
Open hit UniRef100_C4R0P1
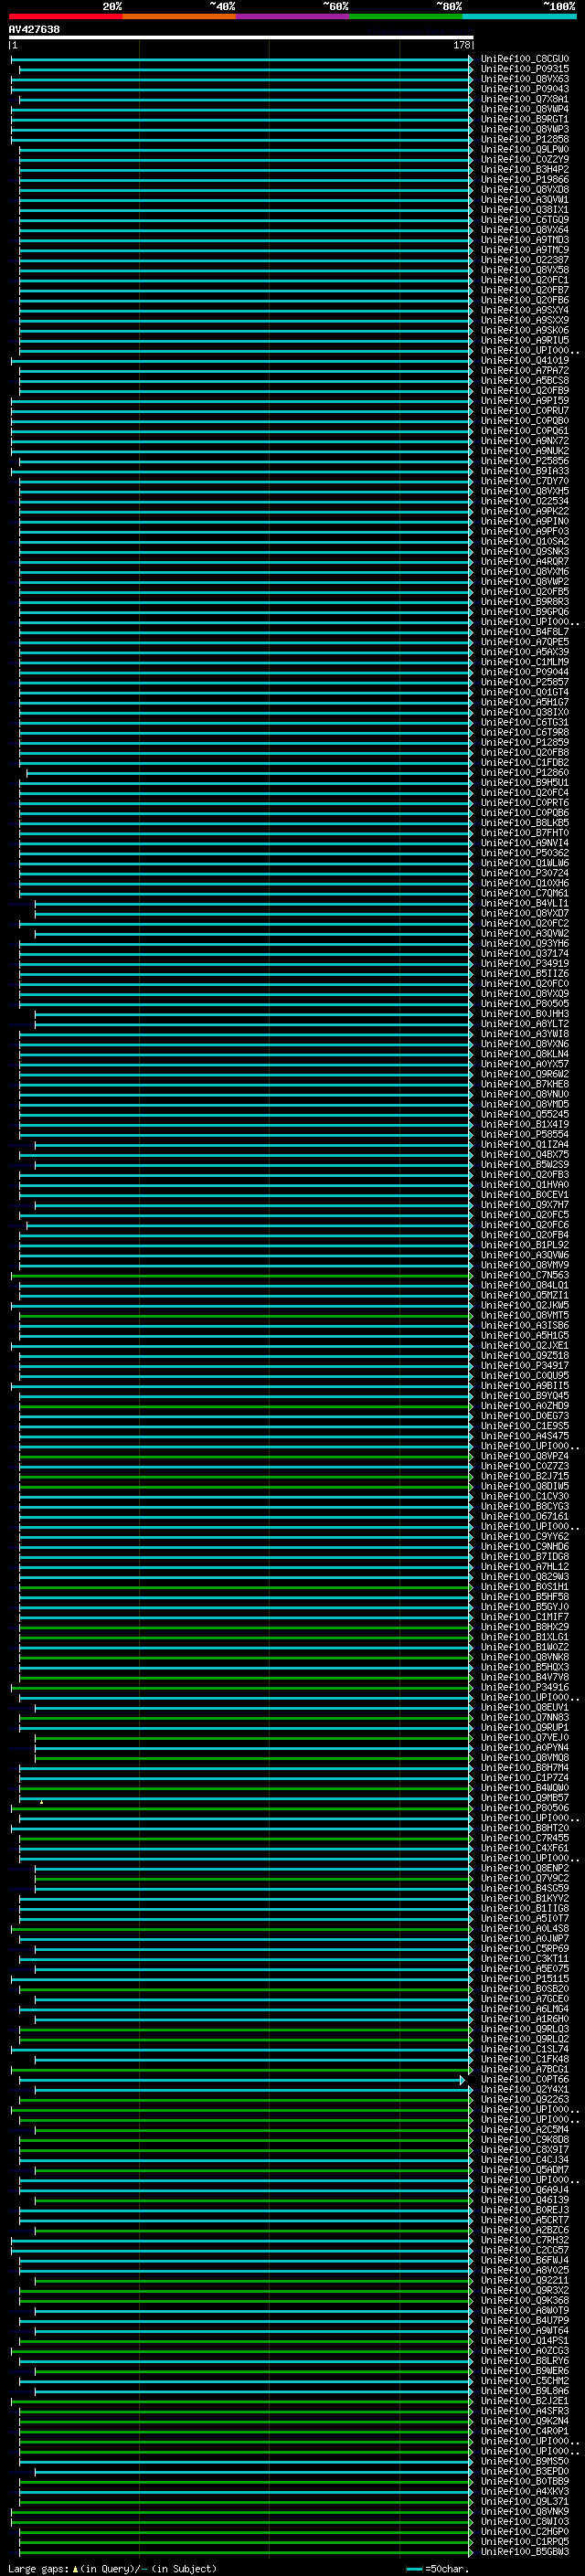[525, 2431]
